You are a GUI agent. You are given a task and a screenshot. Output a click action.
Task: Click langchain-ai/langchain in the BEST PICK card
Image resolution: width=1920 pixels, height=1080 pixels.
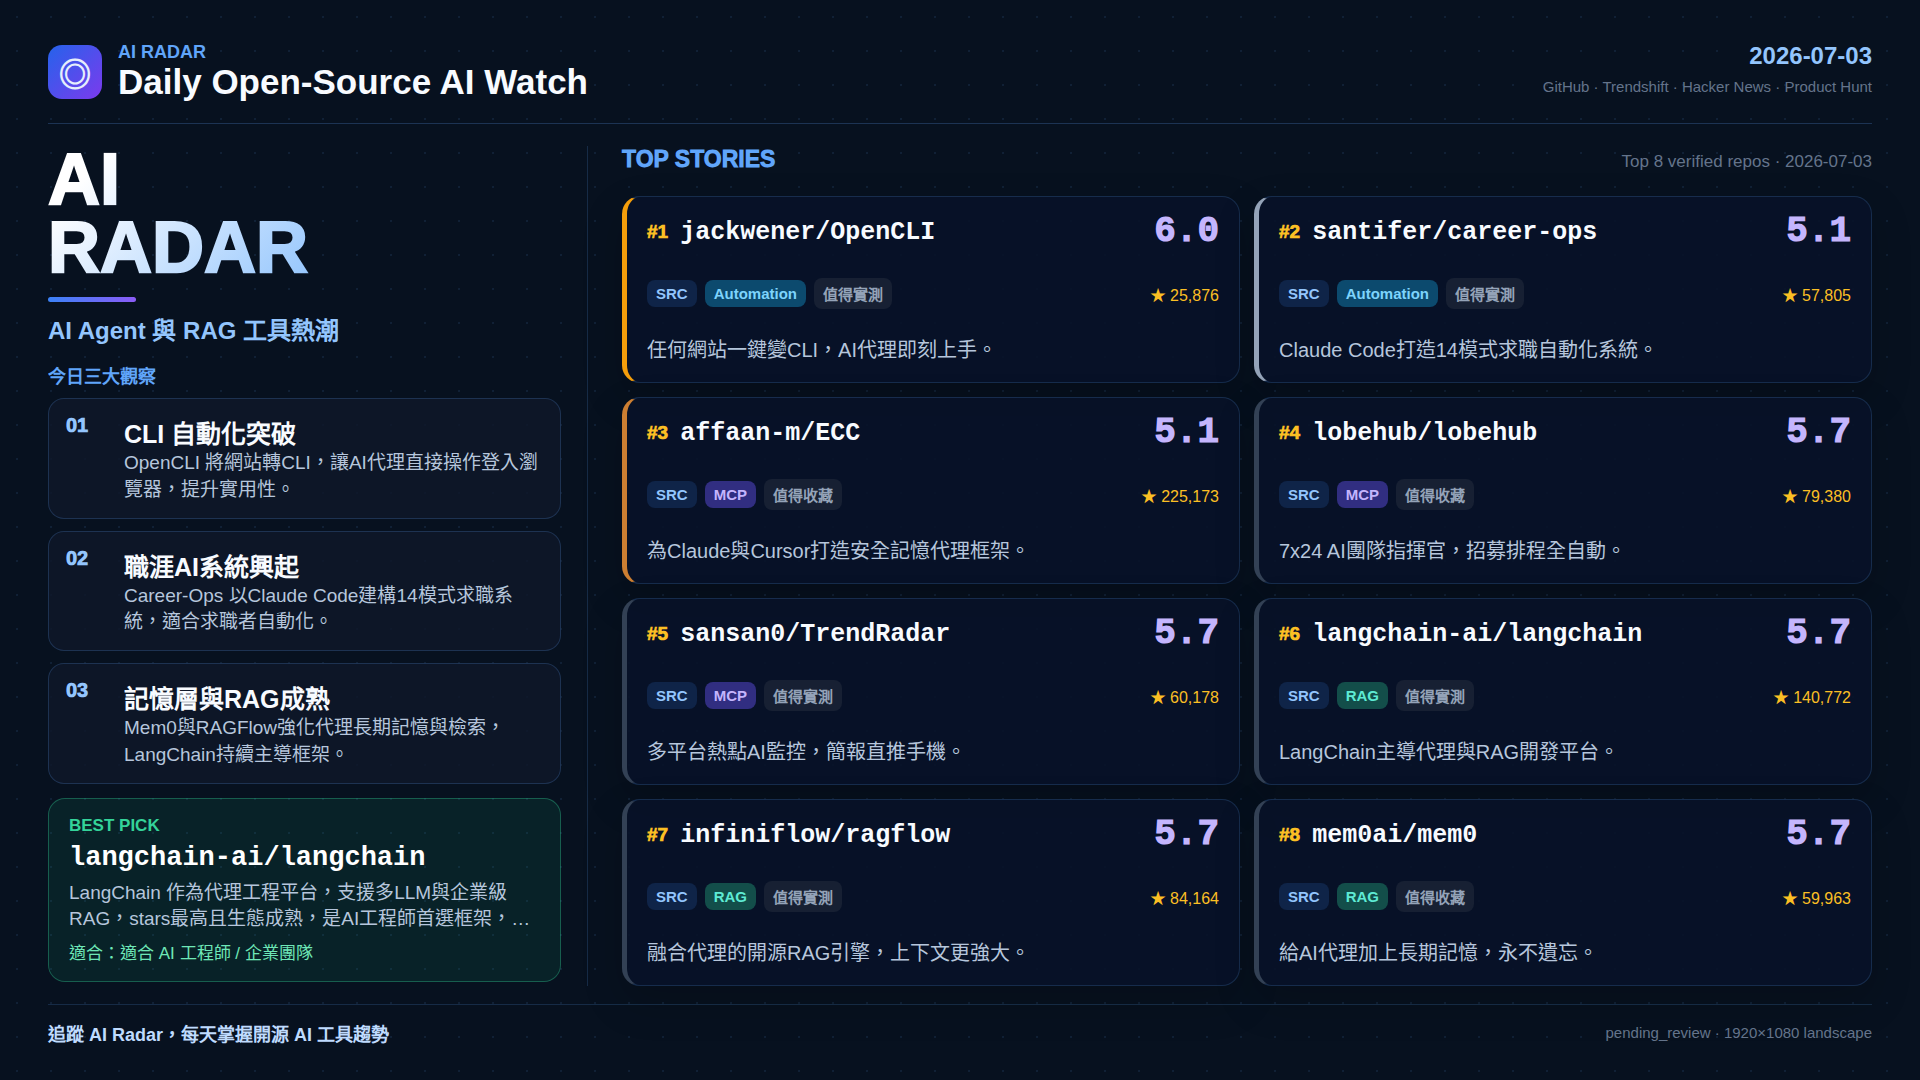[x=248, y=856]
